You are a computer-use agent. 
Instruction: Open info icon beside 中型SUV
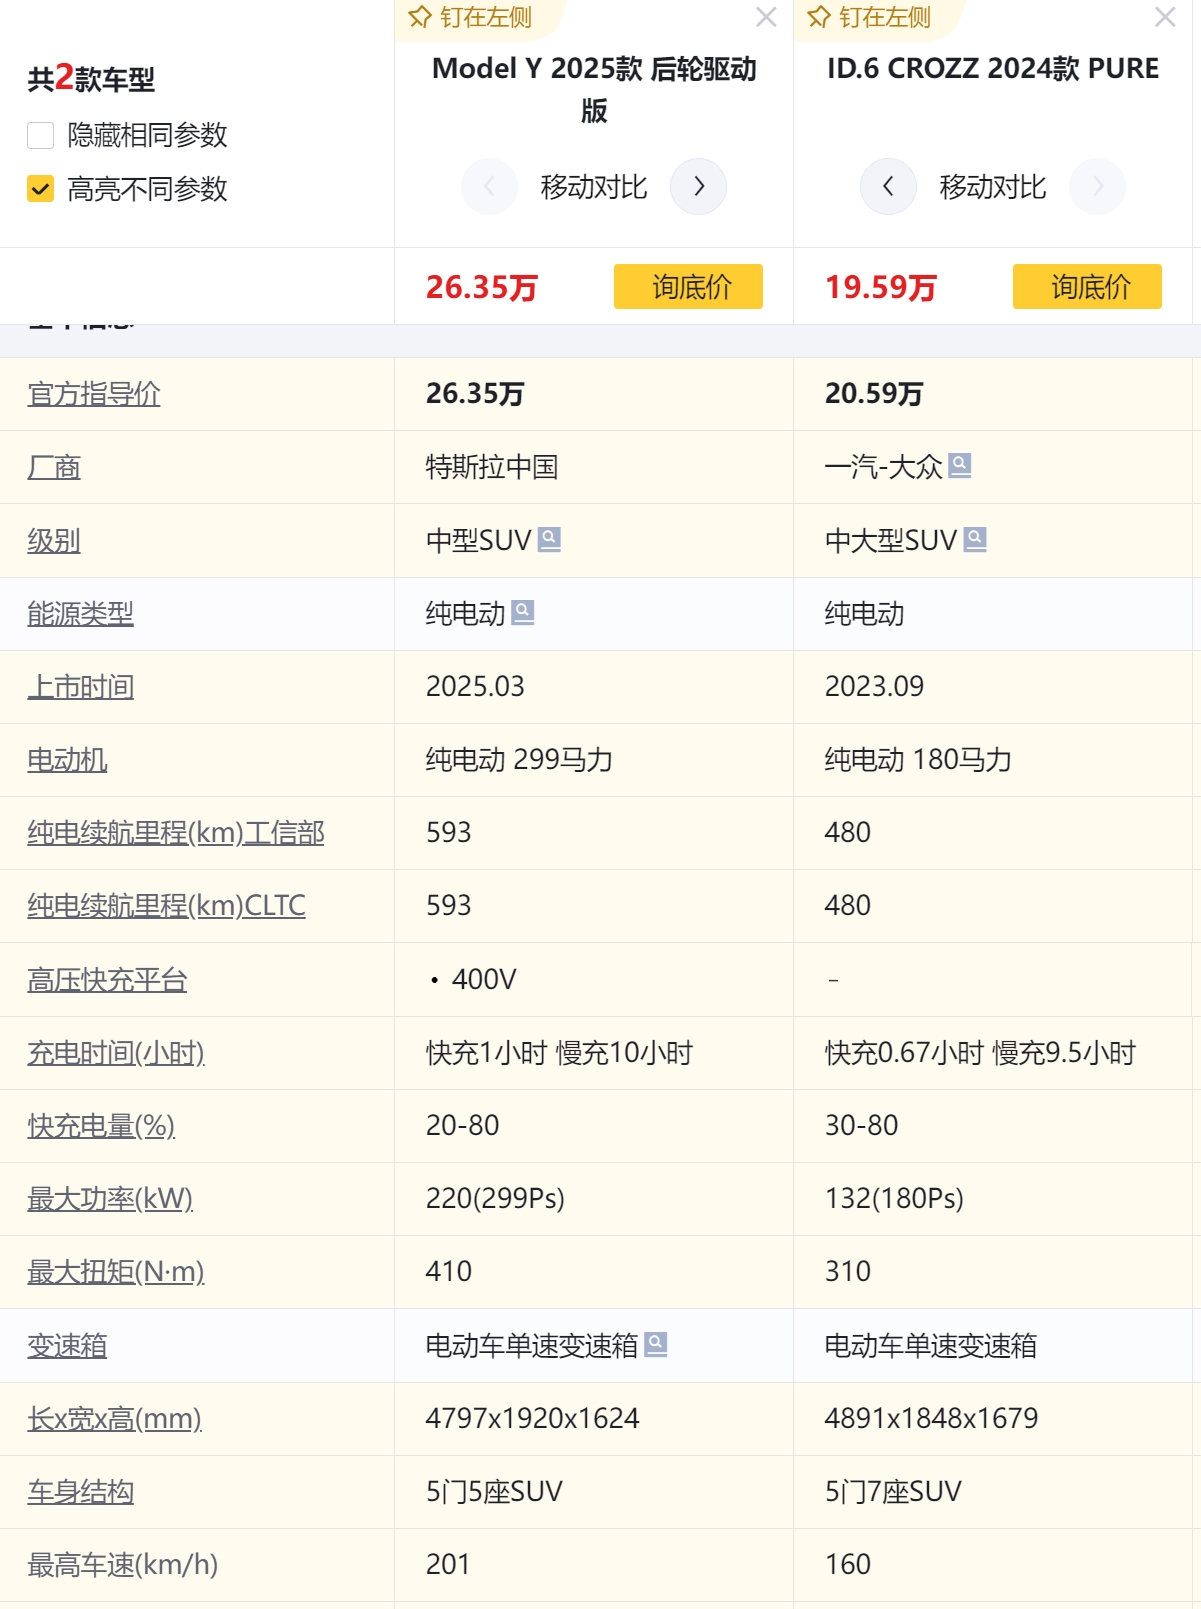(x=549, y=539)
